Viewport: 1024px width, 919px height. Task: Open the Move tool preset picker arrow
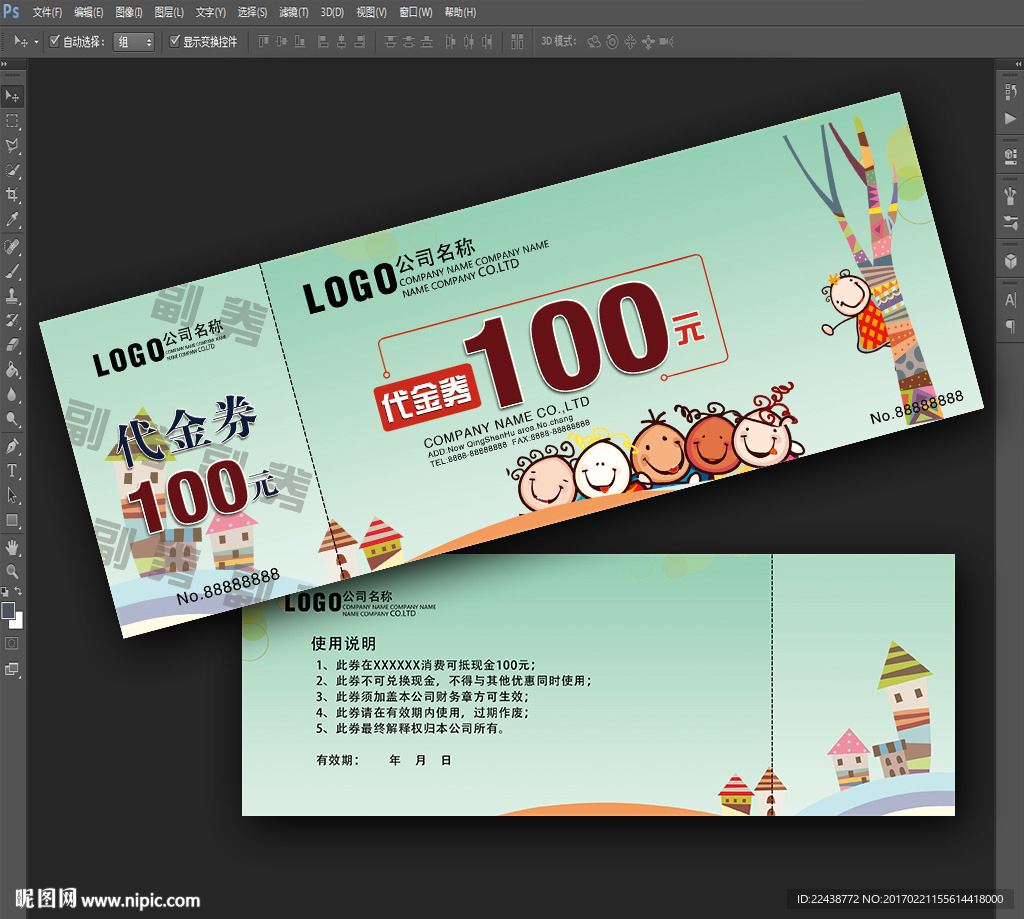[x=37, y=42]
